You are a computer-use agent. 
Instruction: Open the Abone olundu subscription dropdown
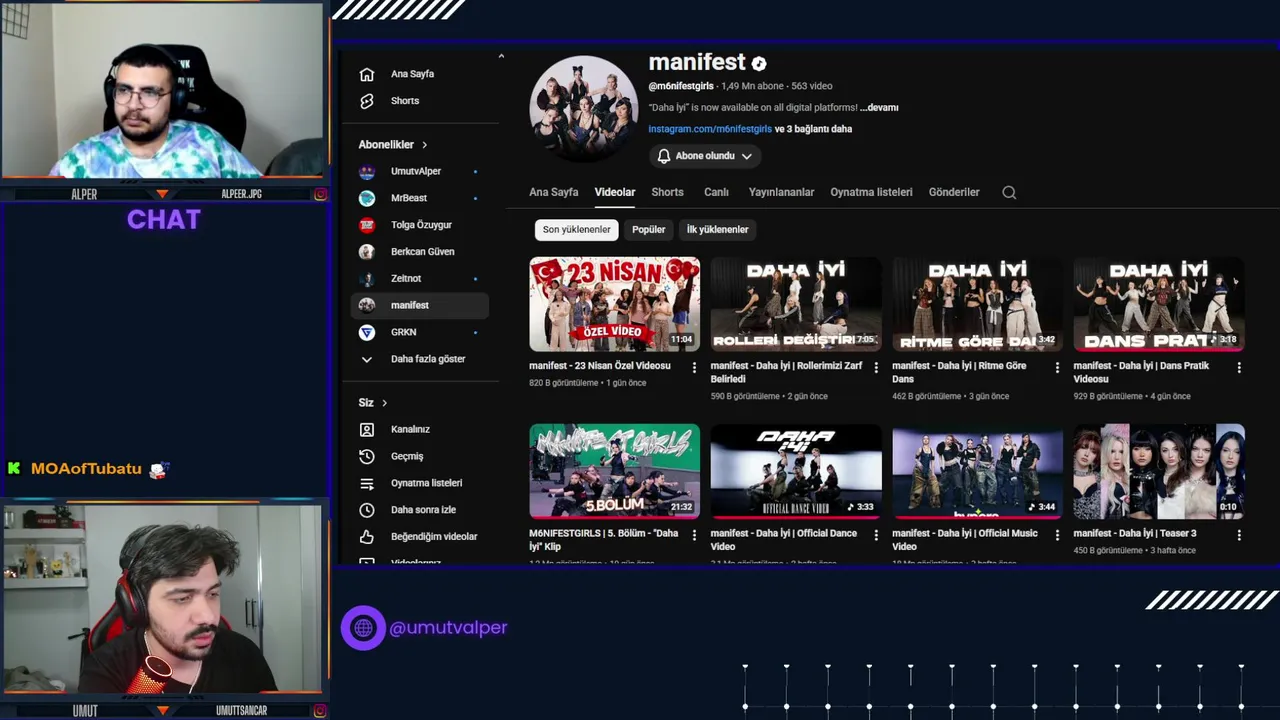click(705, 156)
